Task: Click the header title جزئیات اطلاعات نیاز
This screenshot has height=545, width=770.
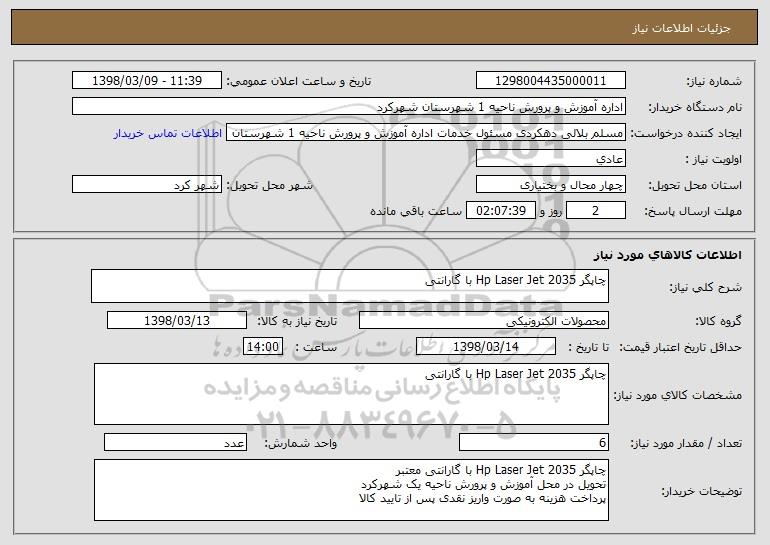Action: [x=681, y=28]
